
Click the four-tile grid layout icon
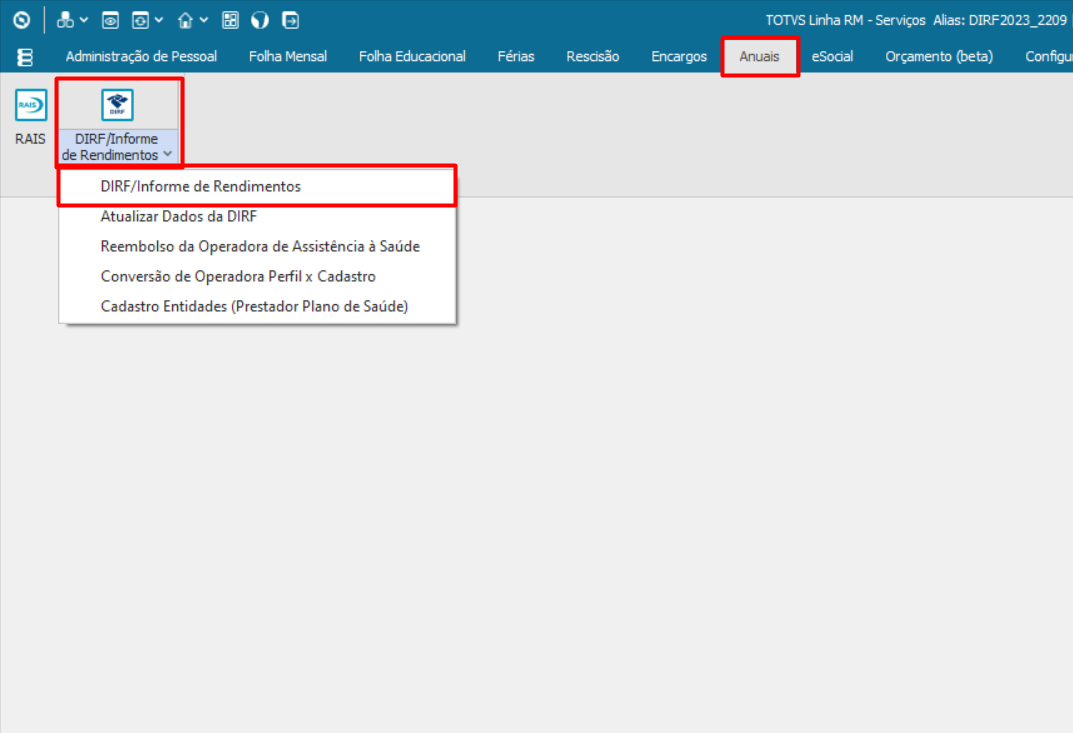231,21
